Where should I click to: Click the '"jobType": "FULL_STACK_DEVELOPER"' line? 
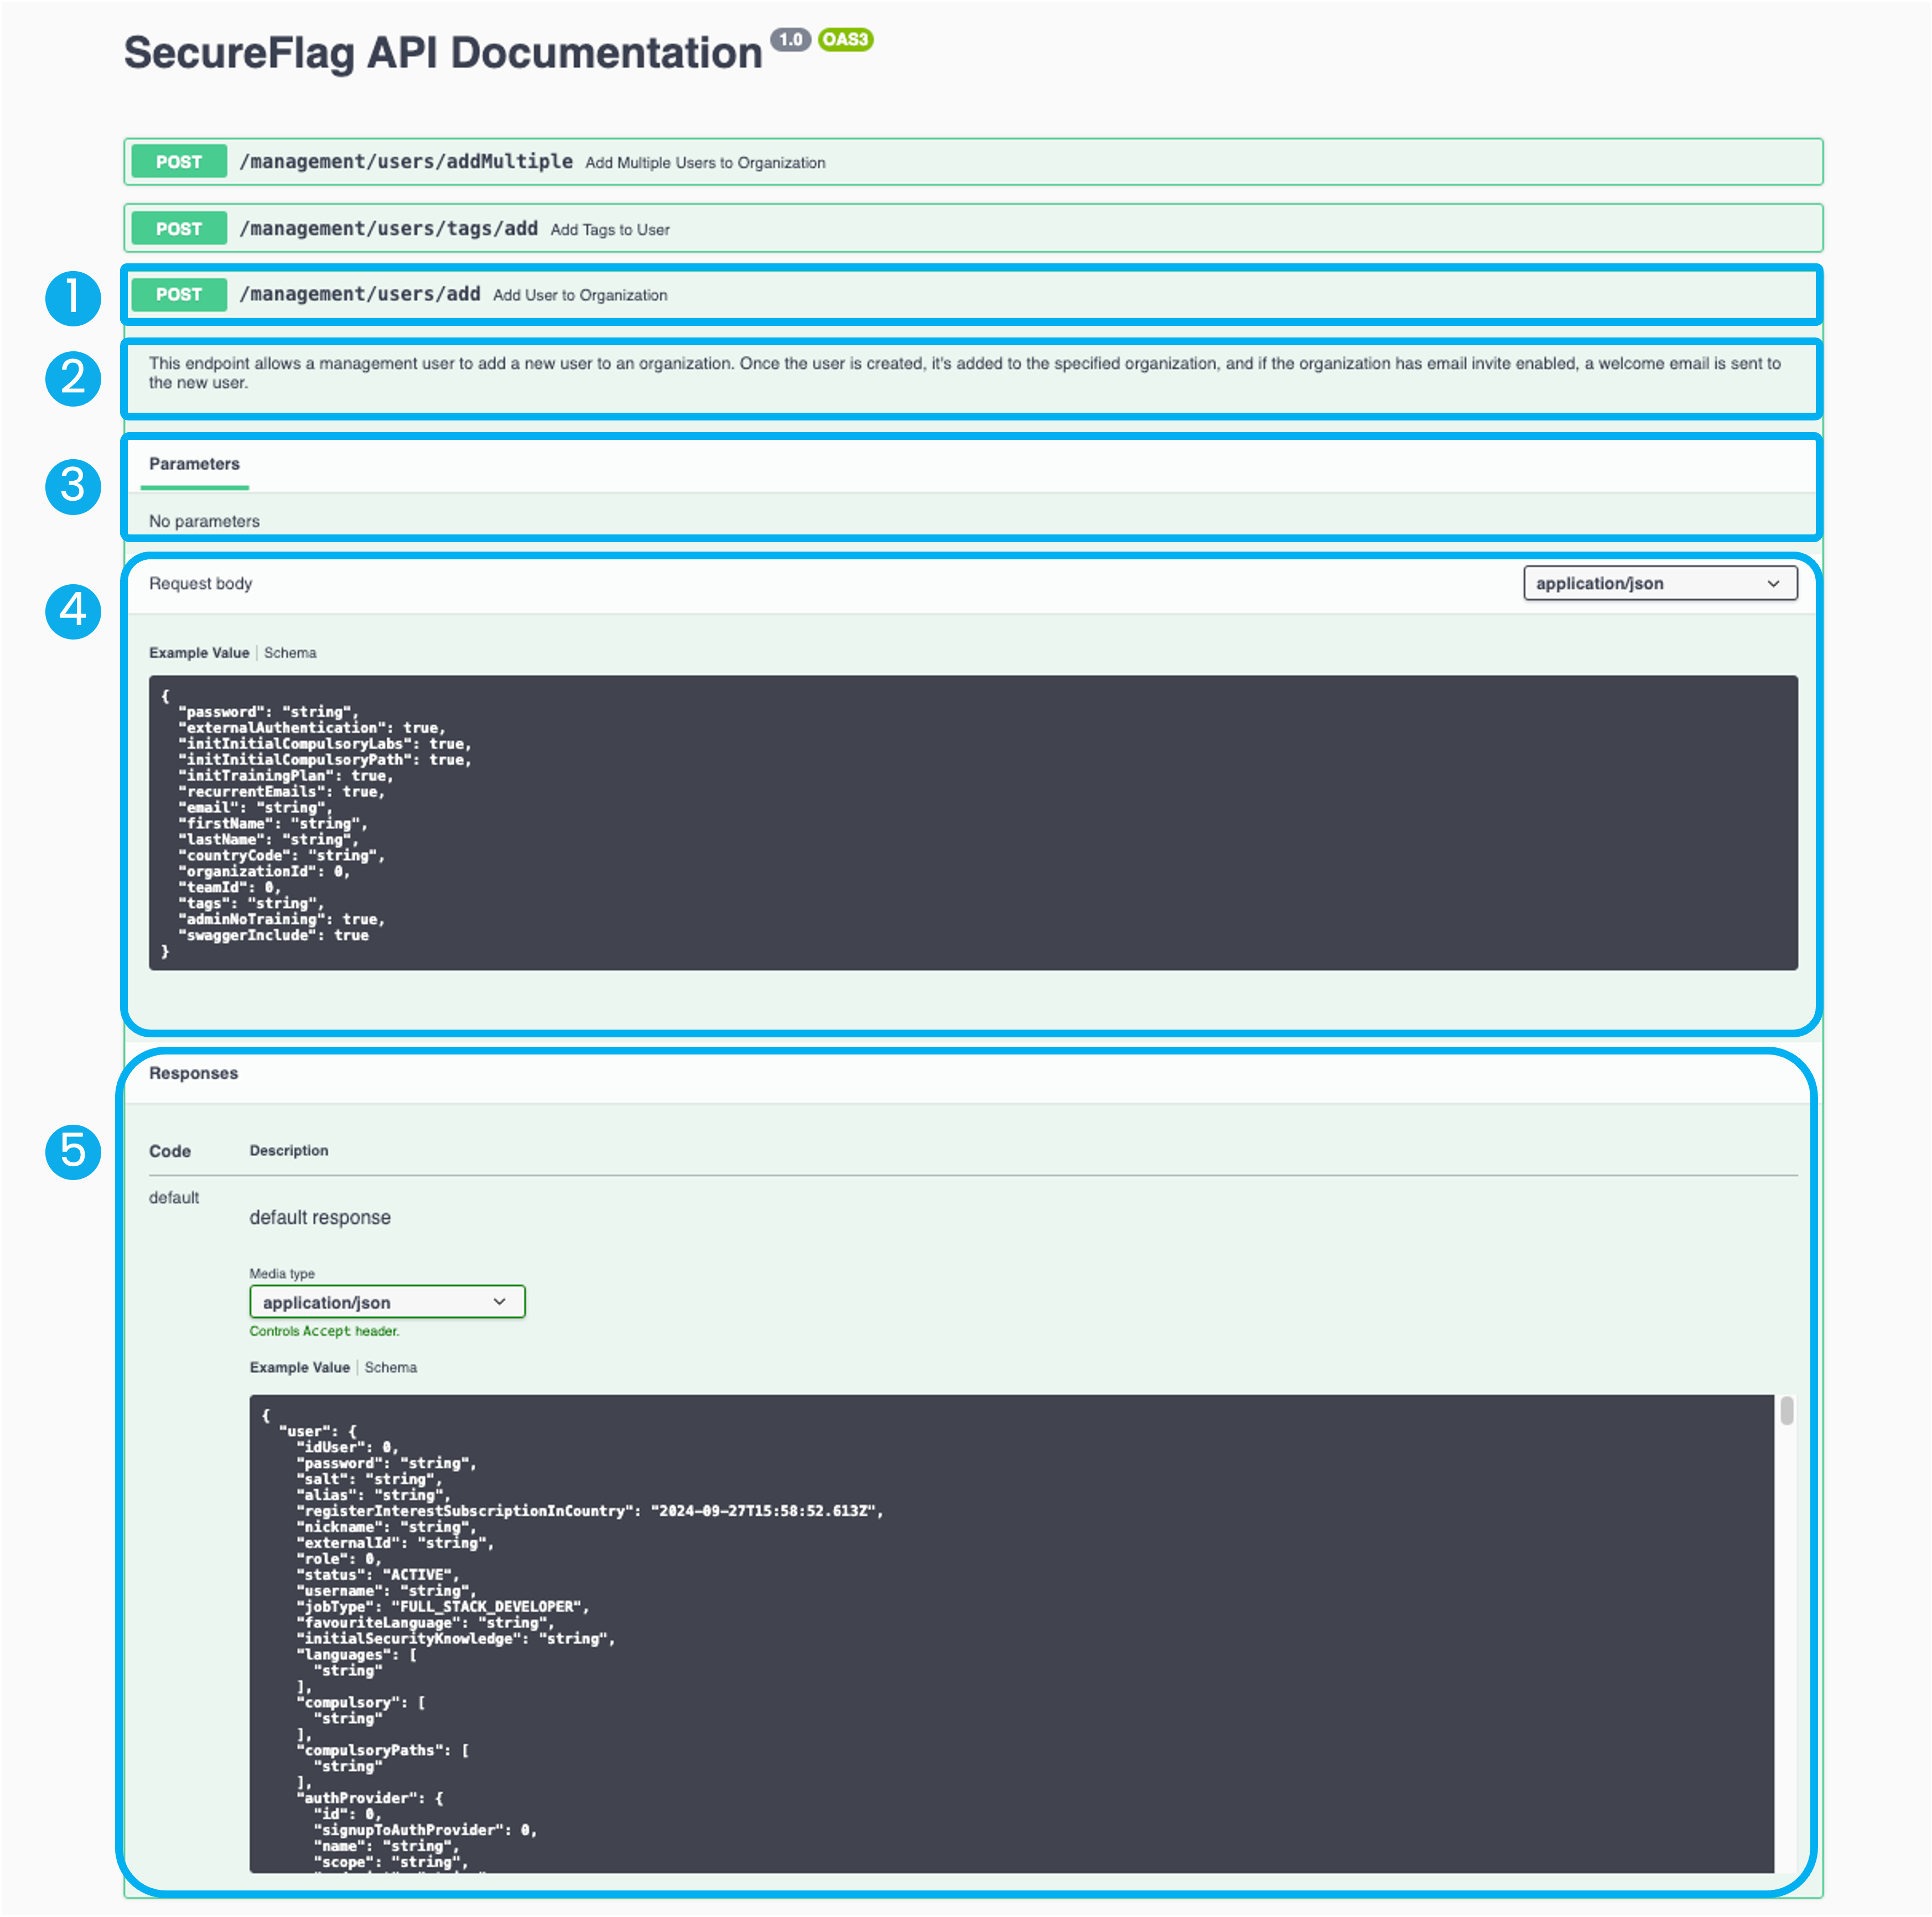[x=442, y=1606]
